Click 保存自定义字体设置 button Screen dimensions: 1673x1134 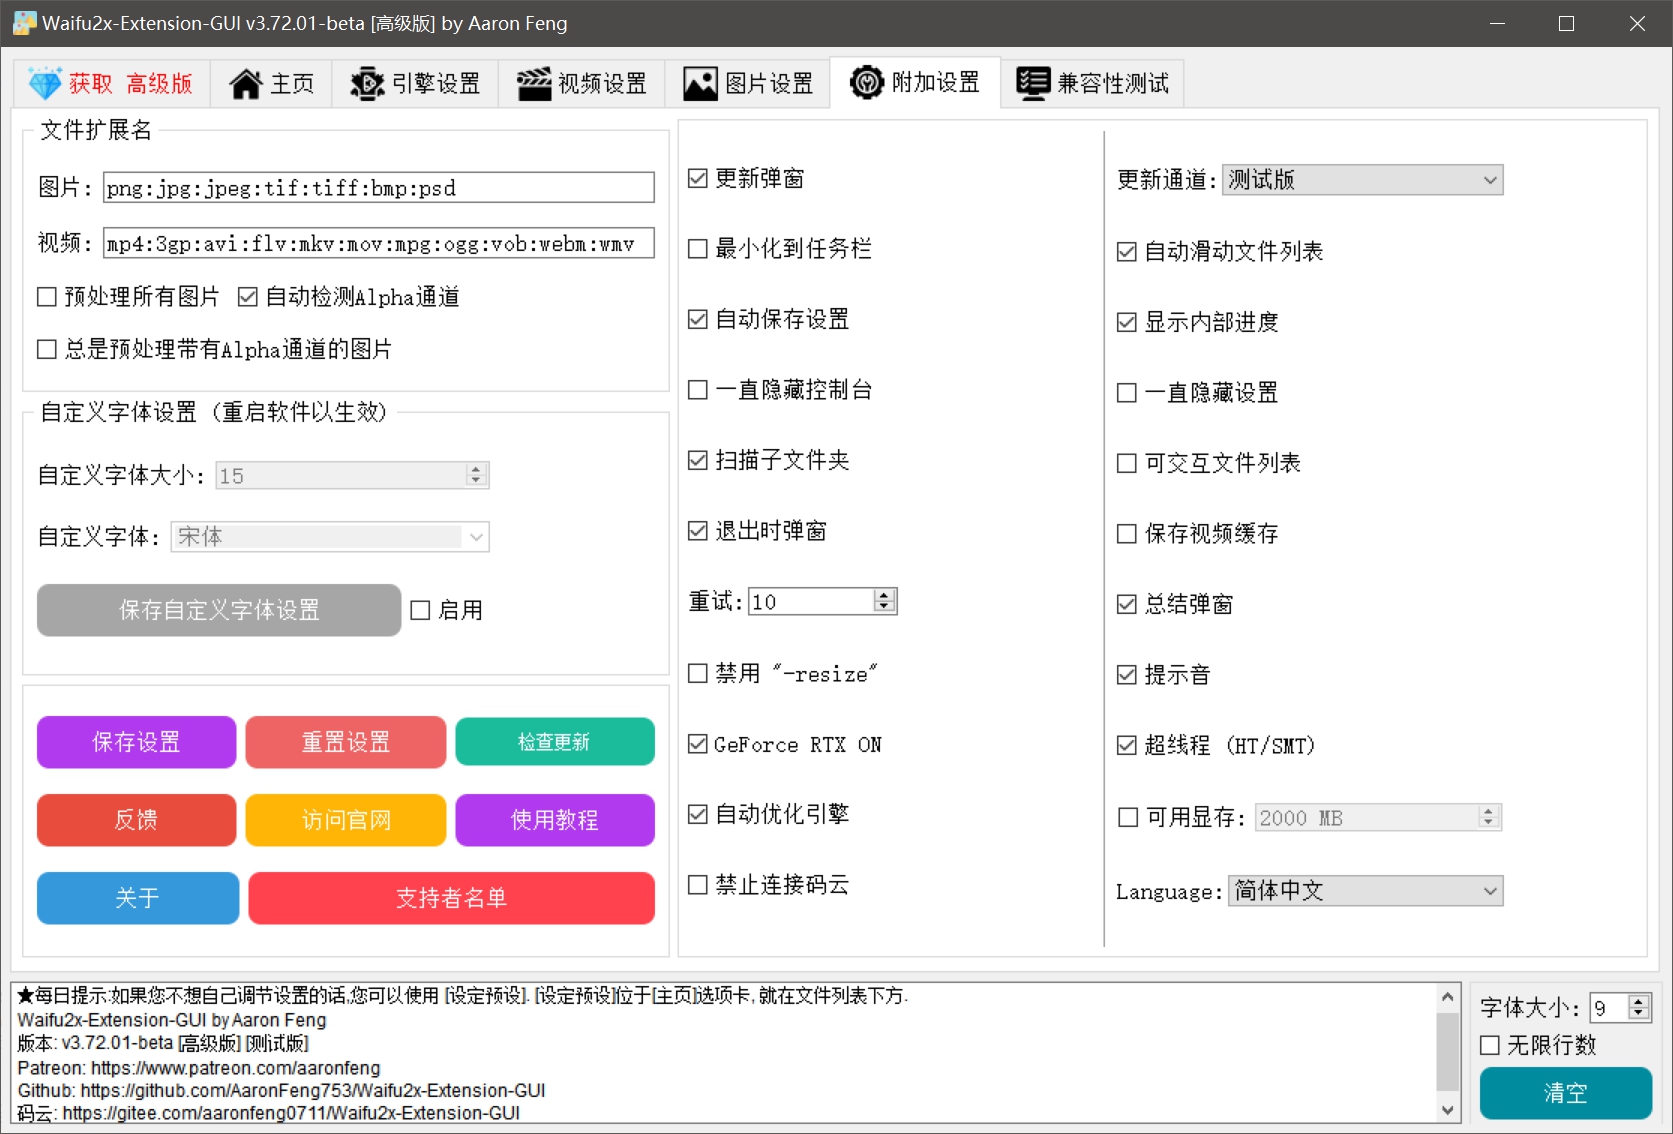tap(219, 610)
